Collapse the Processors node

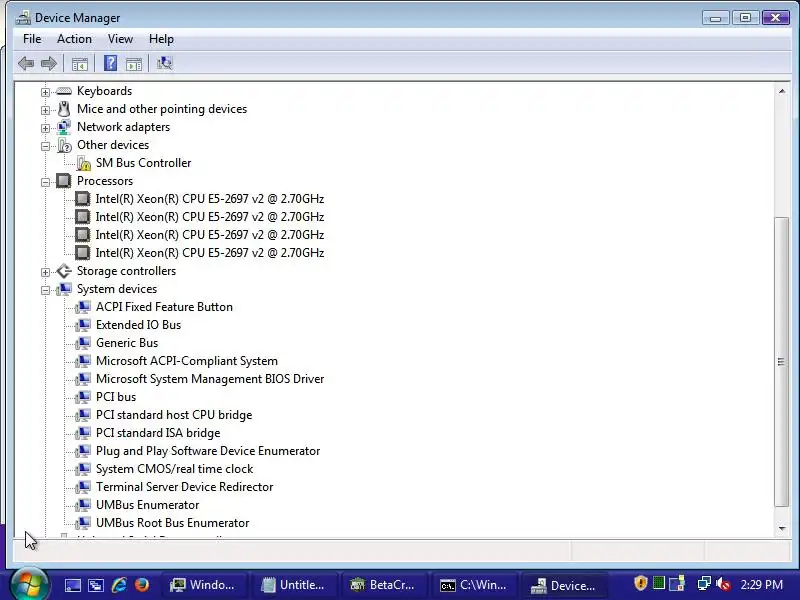(45, 182)
